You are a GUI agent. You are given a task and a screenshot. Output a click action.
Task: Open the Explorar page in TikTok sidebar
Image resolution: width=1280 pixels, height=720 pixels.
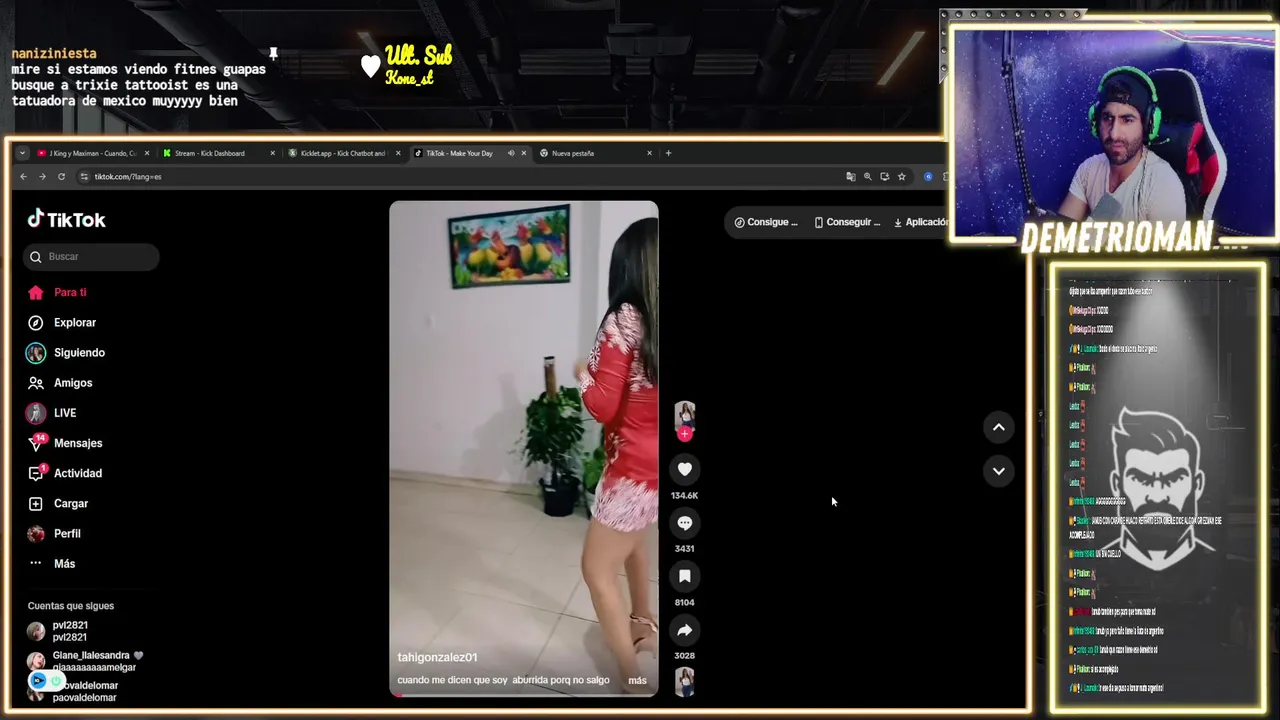pyautogui.click(x=74, y=322)
